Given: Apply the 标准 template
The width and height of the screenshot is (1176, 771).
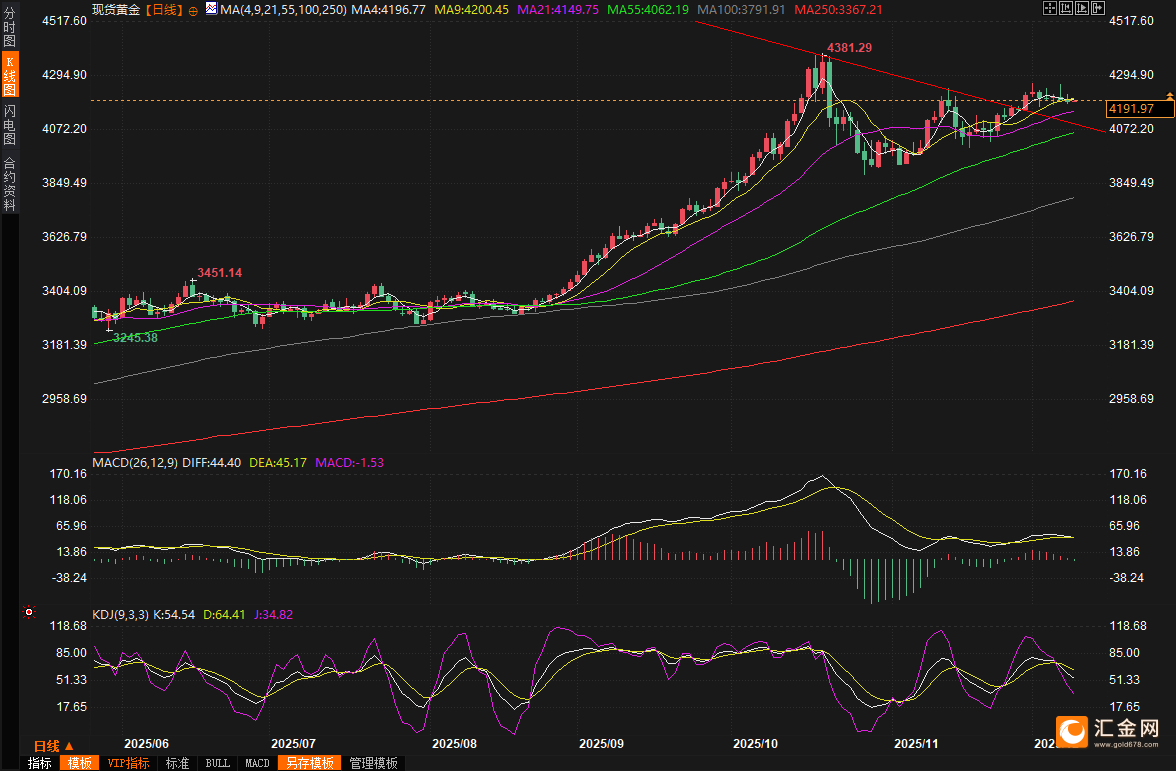Looking at the screenshot, I should 178,763.
